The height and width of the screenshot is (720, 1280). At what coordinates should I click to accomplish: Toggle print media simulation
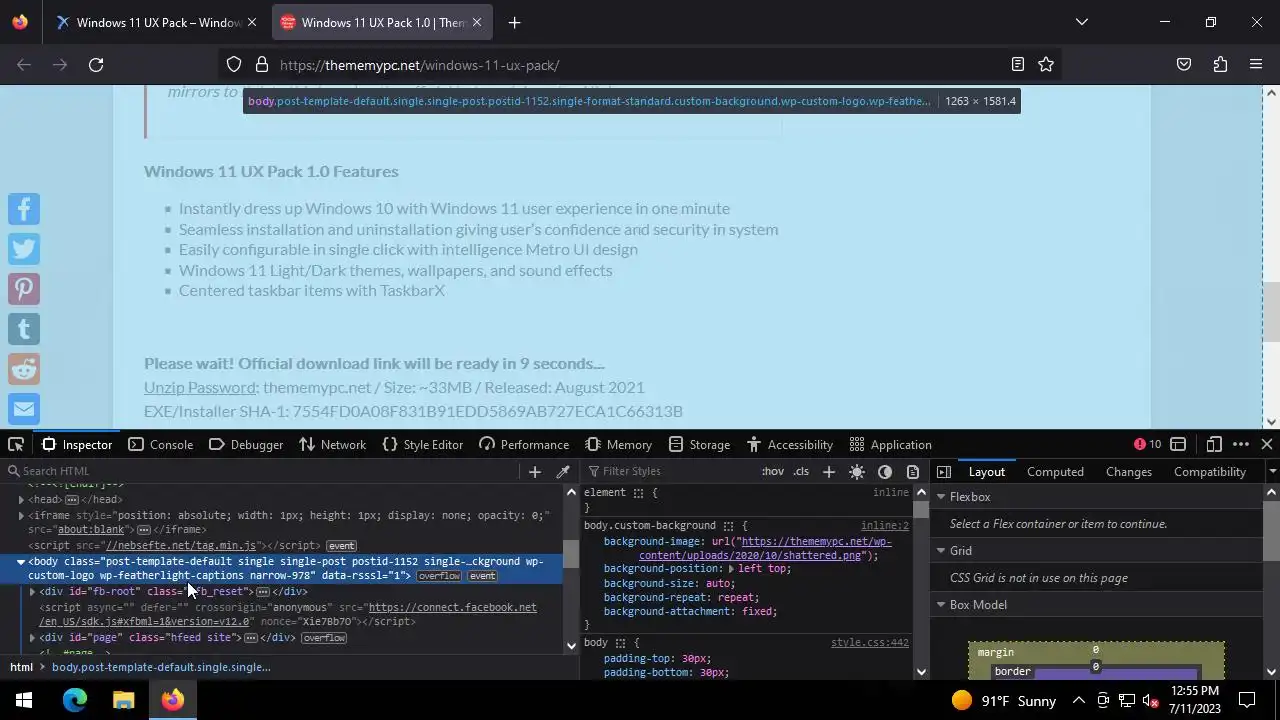[x=913, y=471]
